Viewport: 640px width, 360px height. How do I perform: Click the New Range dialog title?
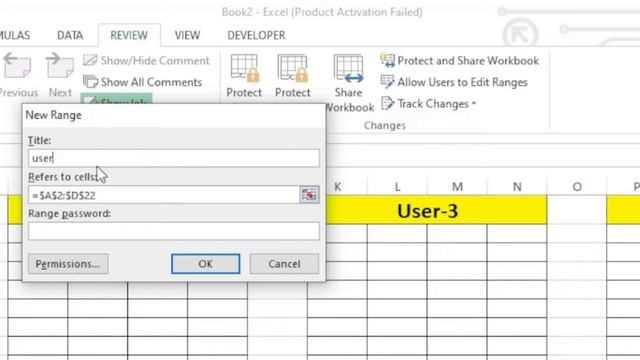pyautogui.click(x=53, y=115)
